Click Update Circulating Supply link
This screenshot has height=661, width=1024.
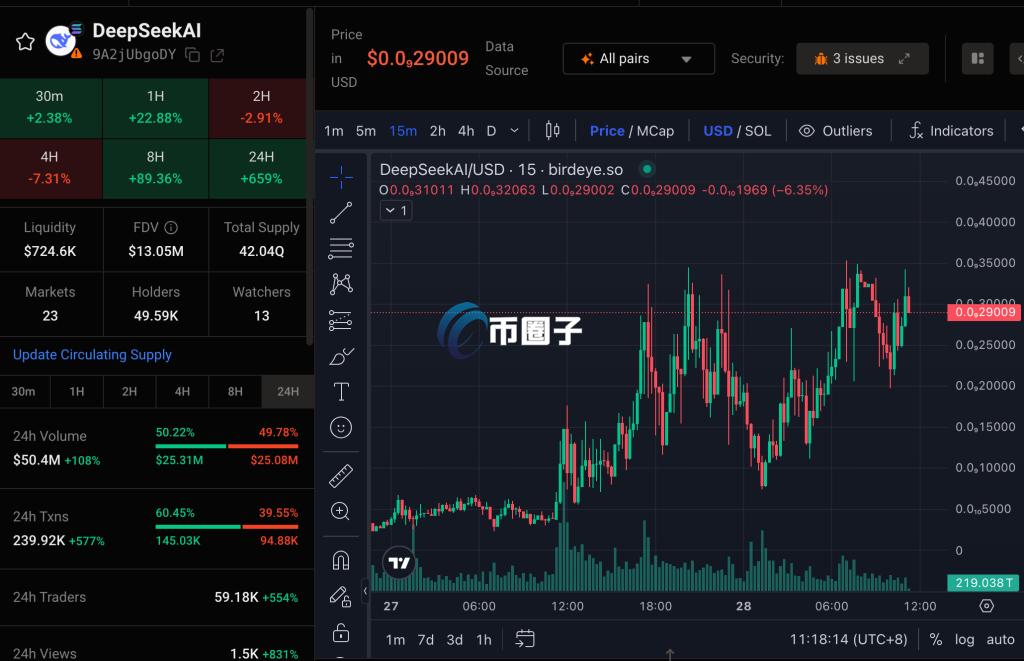pyautogui.click(x=92, y=355)
